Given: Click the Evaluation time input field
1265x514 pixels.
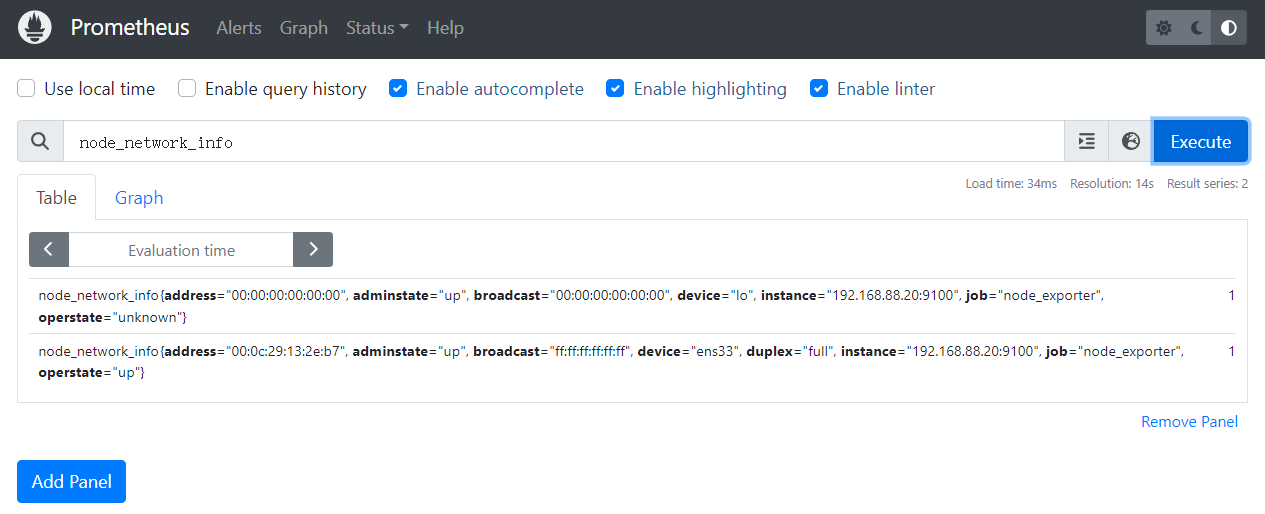Looking at the screenshot, I should (x=181, y=250).
